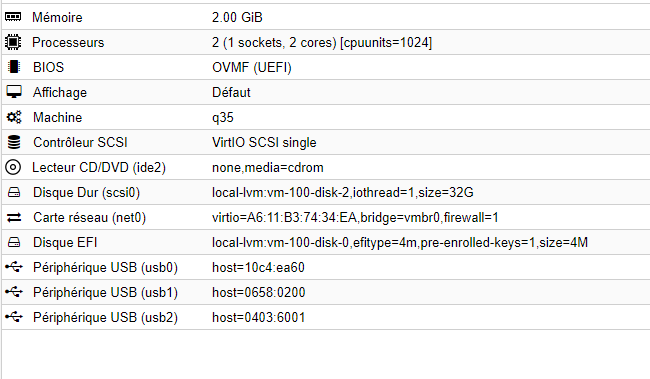Select the Périphérique USB (usb1) row
Viewport: 650px width, 379px height.
coord(326,292)
